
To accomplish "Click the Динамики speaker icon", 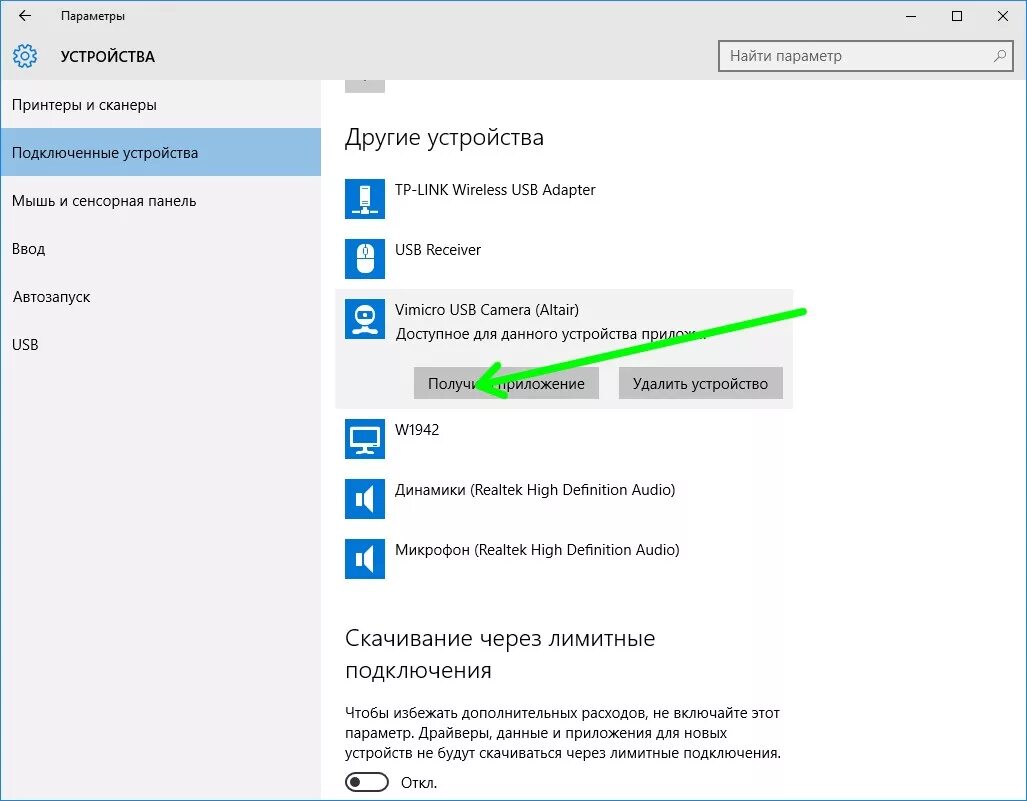I will pyautogui.click(x=365, y=499).
